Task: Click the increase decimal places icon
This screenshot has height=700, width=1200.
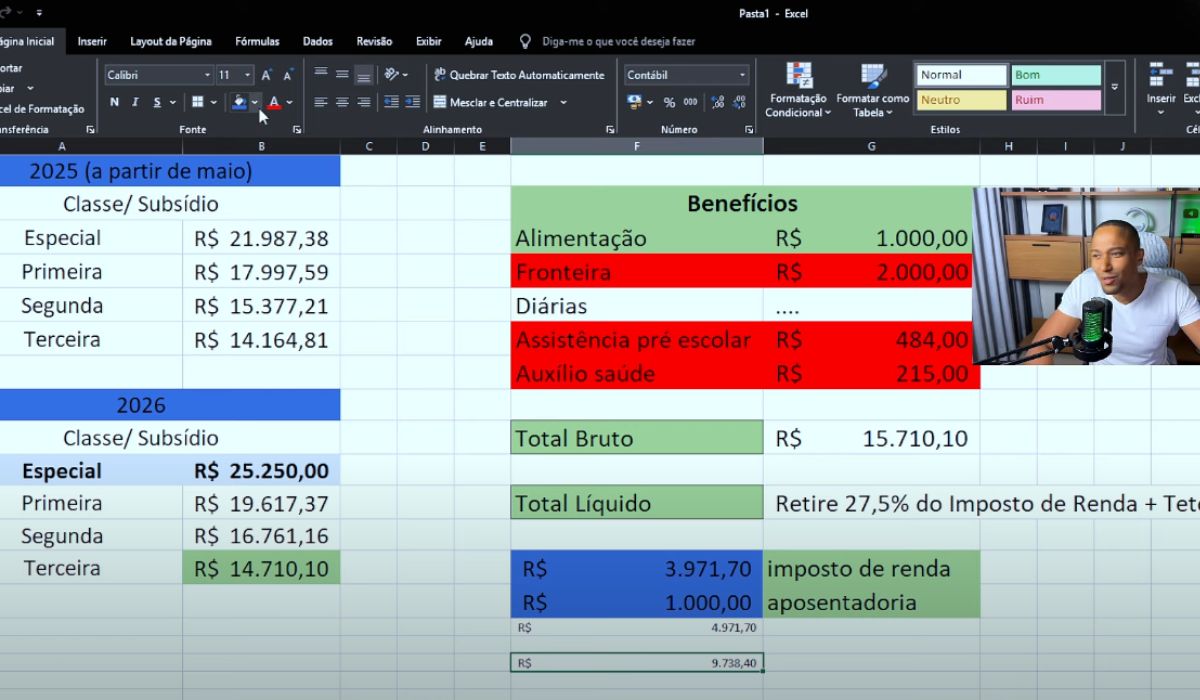Action: (x=717, y=102)
